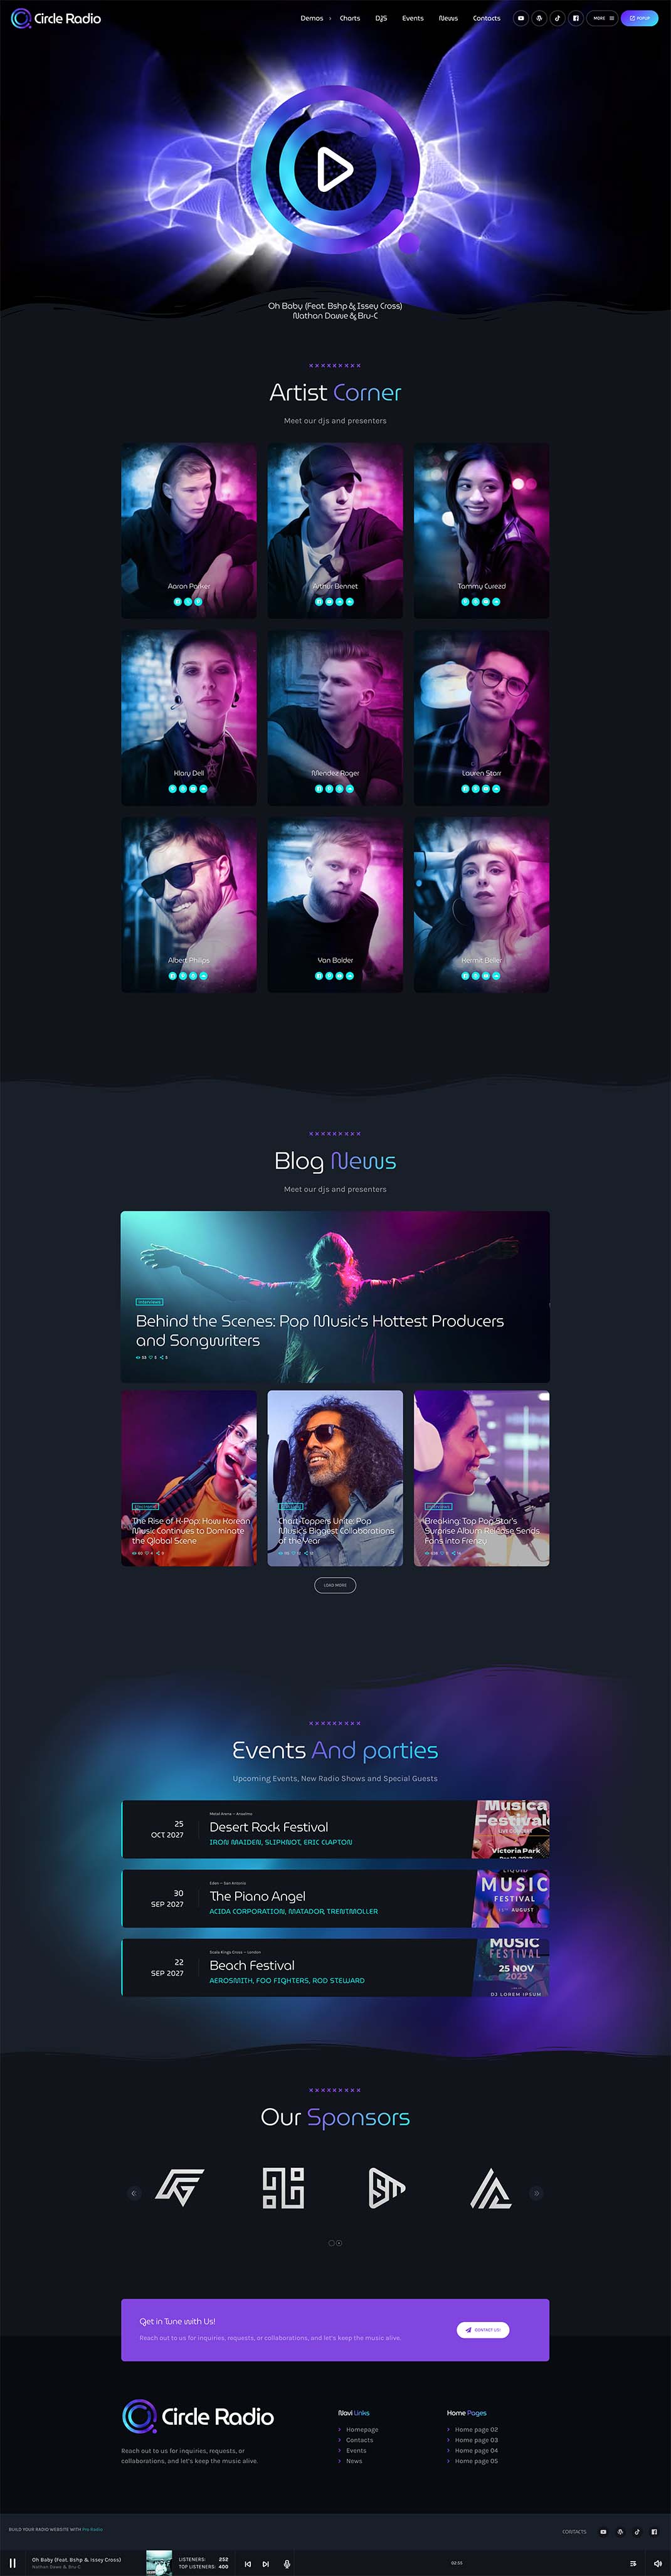The height and width of the screenshot is (2576, 671).
Task: Open the Events menu item
Action: pos(413,18)
